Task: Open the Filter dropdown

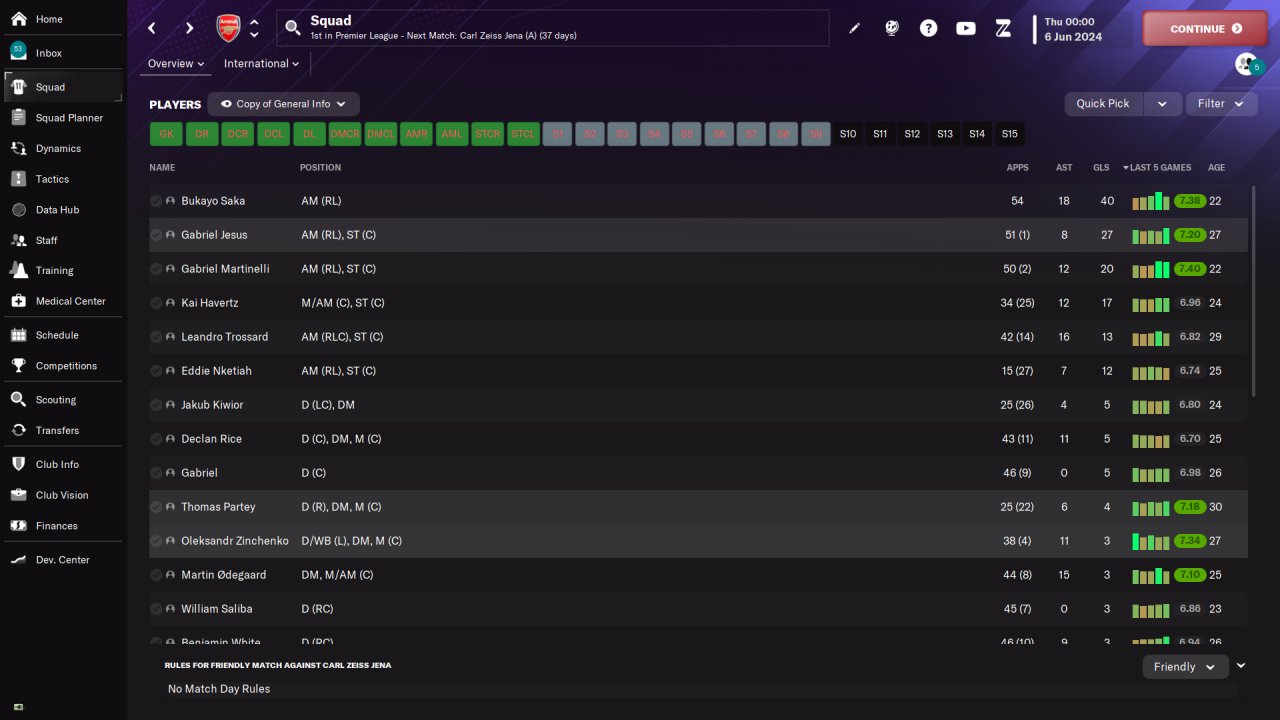Action: pyautogui.click(x=1221, y=104)
